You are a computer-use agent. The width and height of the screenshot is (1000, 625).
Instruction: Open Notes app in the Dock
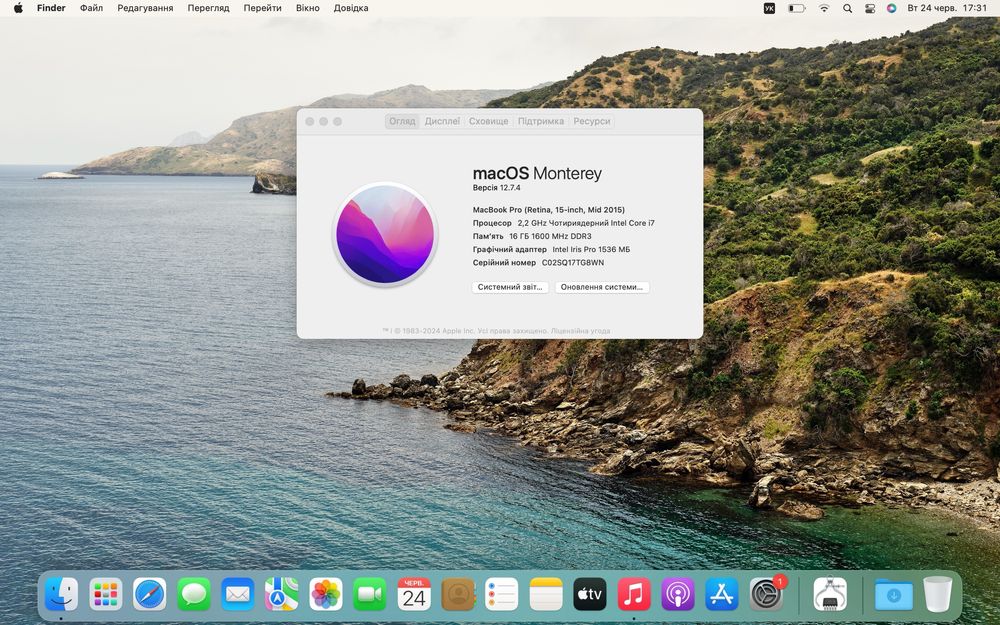(x=546, y=594)
